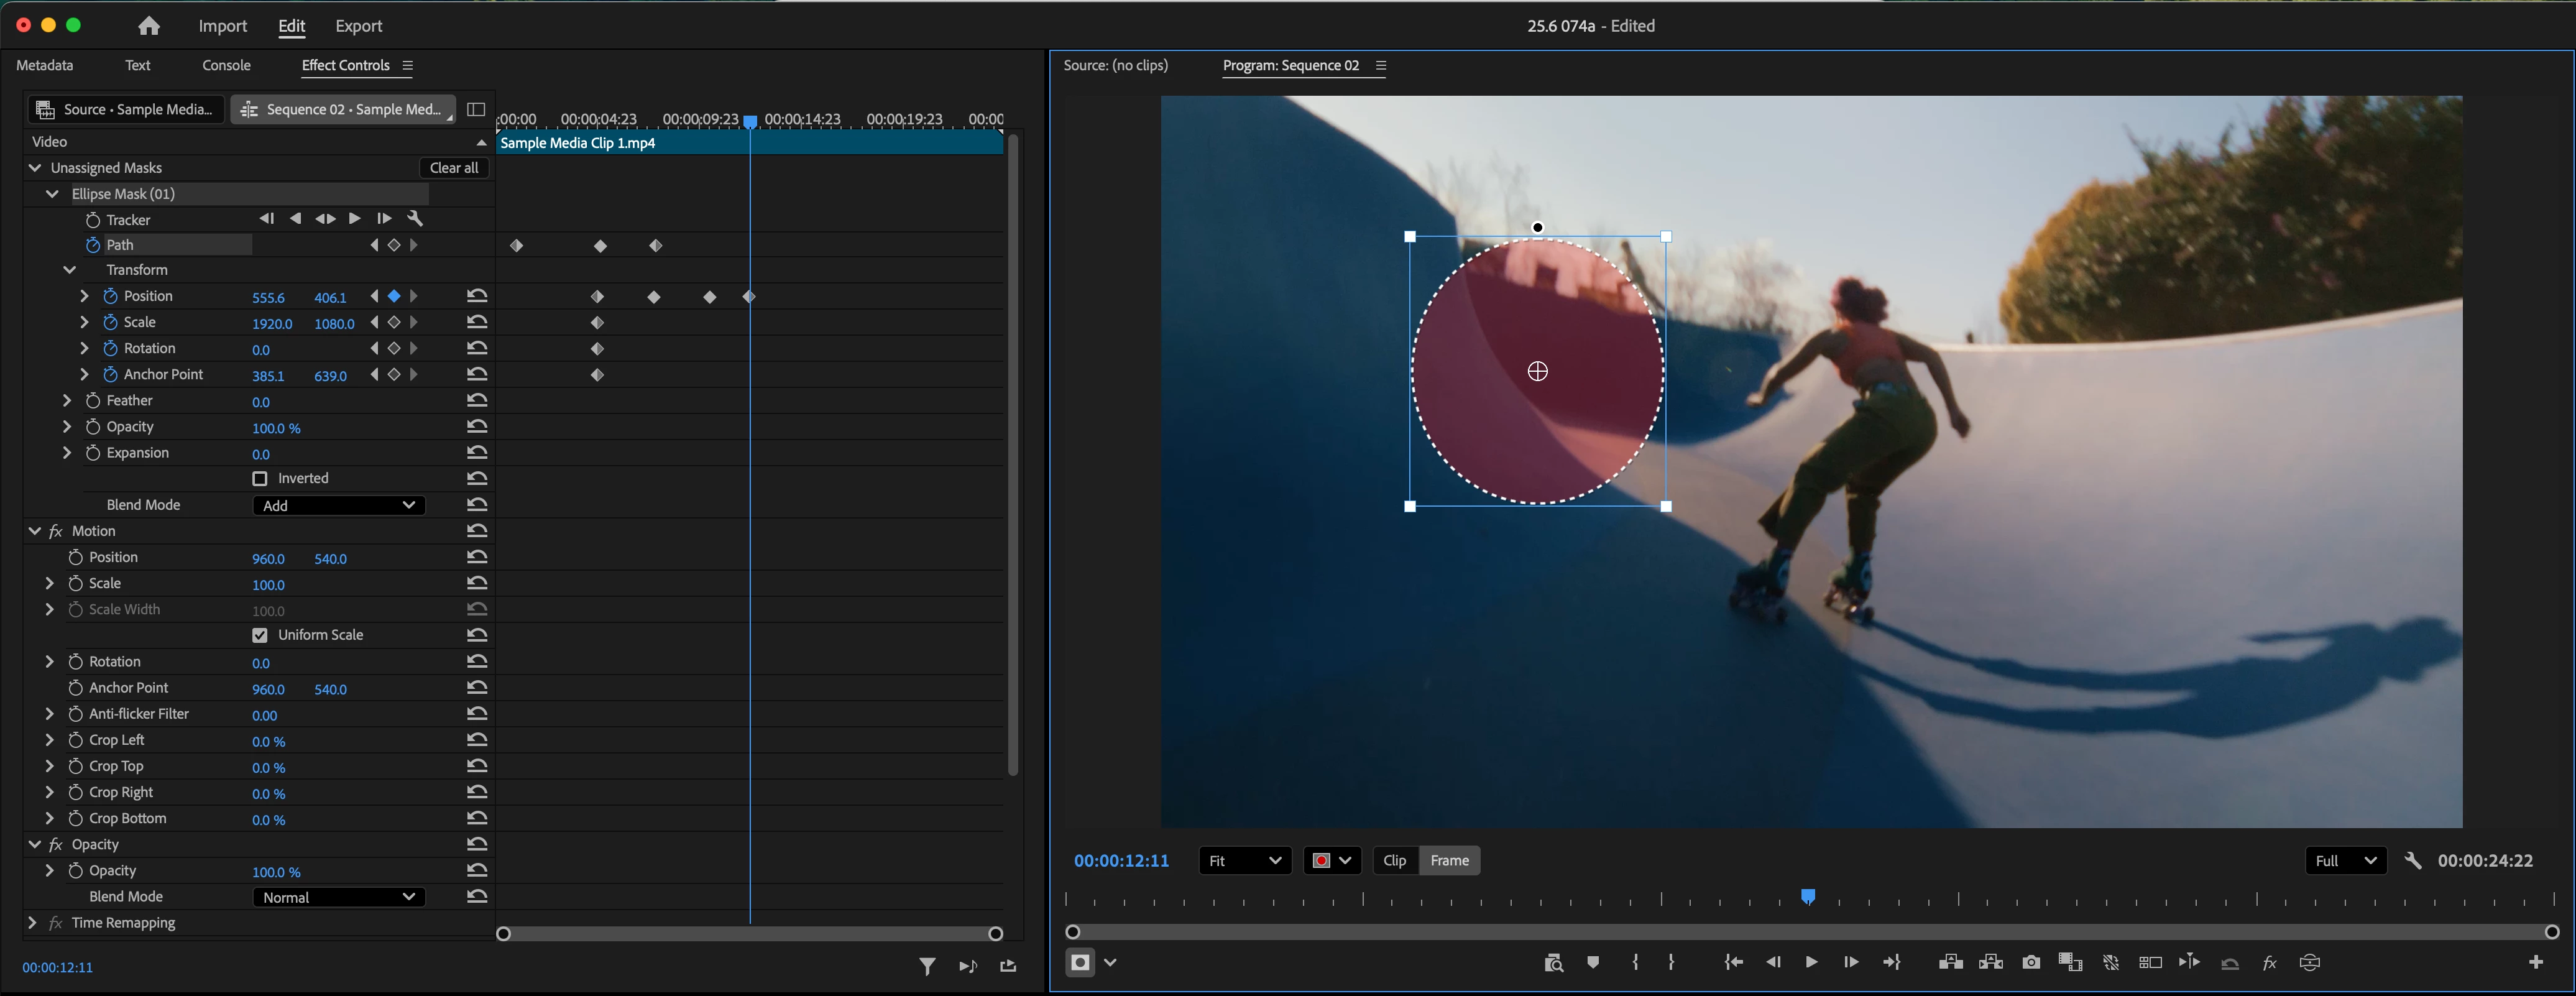Collapse the Ellipse Mask (01) group

tap(52, 194)
